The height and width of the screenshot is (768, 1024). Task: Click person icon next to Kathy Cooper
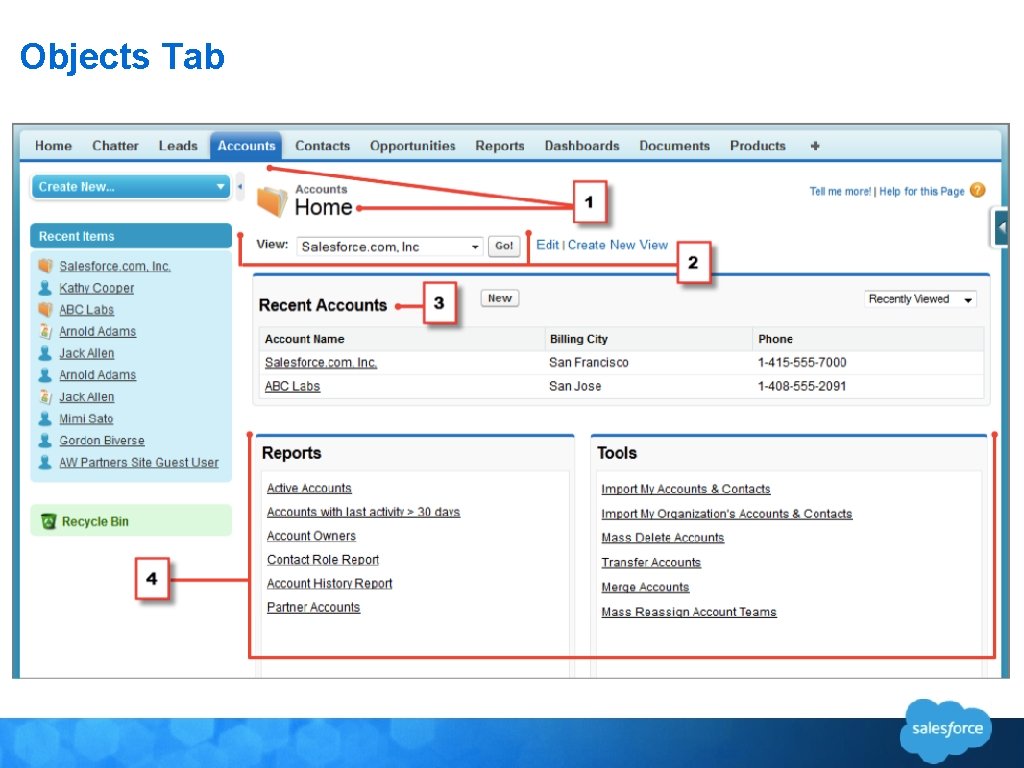click(45, 287)
